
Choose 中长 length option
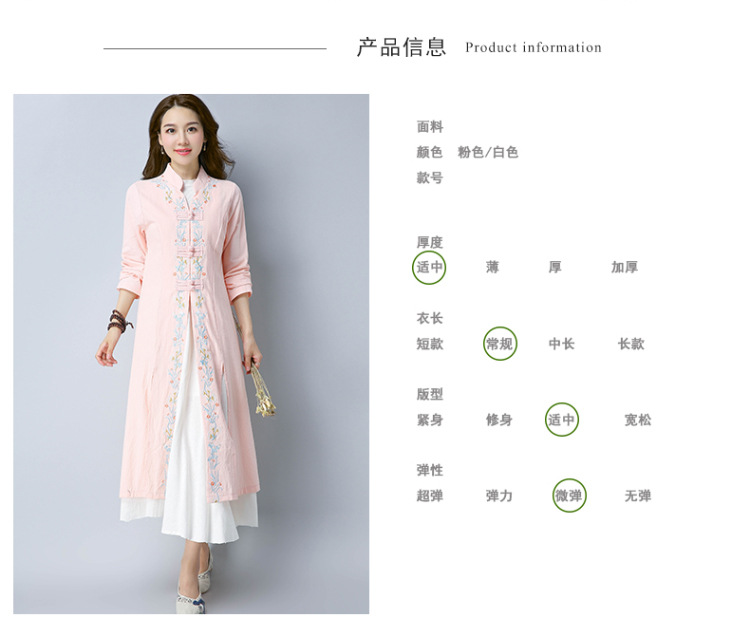click(562, 344)
